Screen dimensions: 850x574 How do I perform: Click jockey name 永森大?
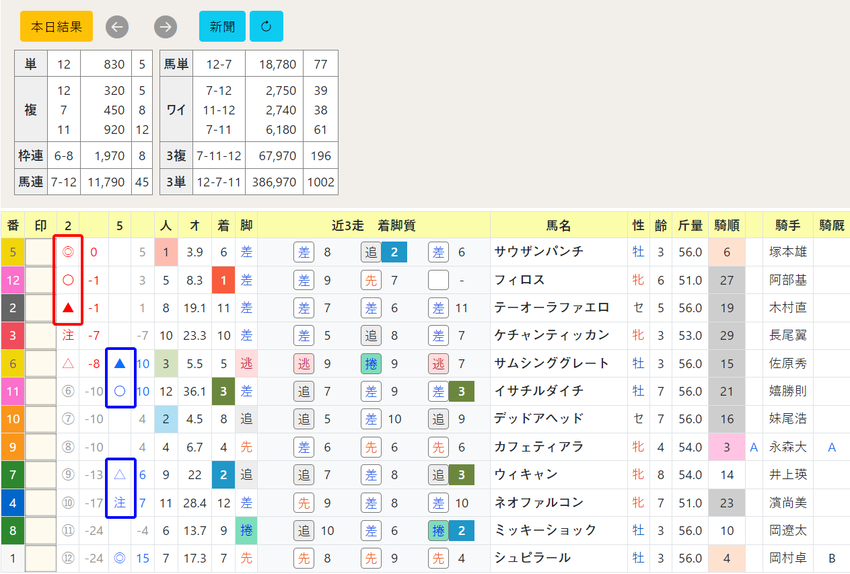[788, 447]
